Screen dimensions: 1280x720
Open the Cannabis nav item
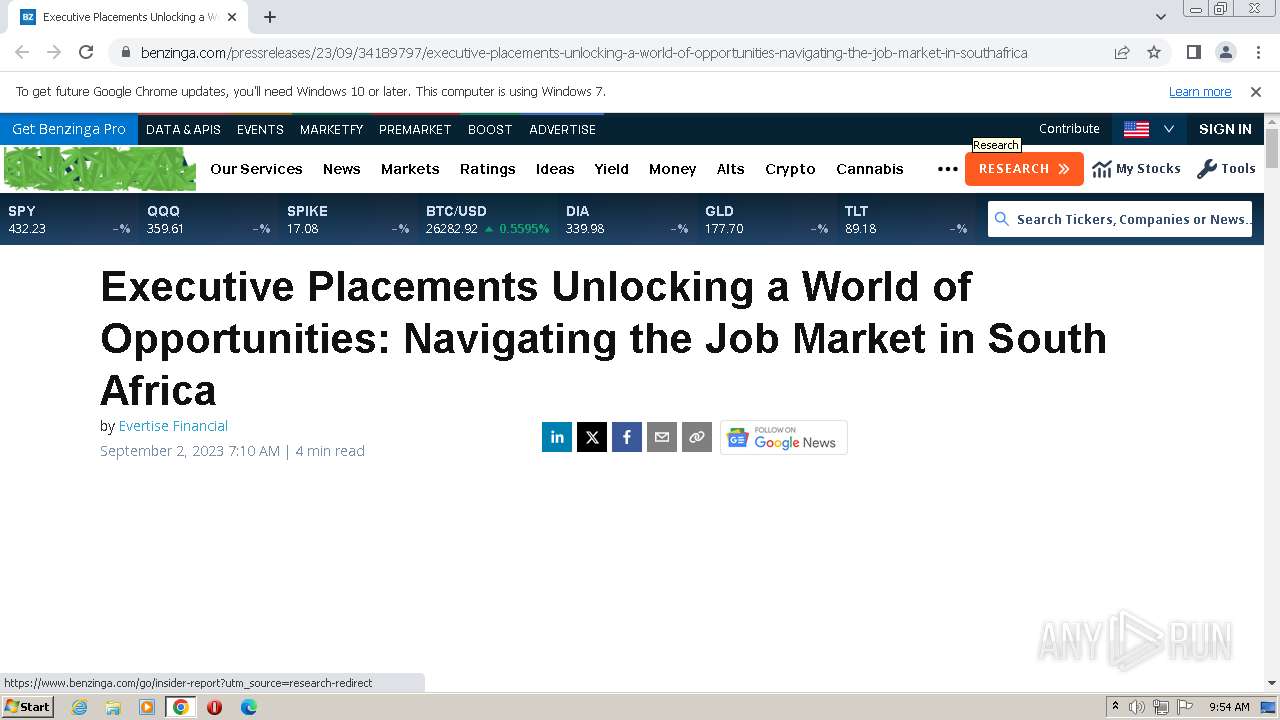870,169
